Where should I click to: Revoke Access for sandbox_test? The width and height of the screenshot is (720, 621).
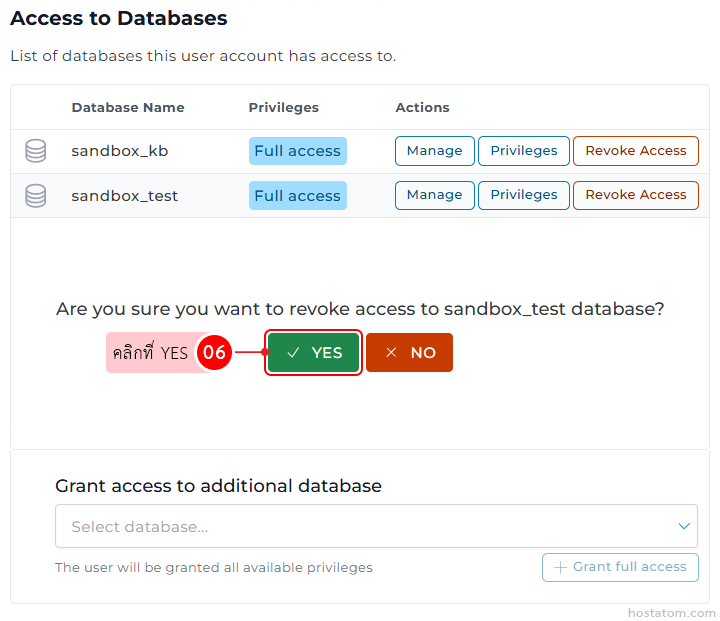pyautogui.click(x=636, y=195)
